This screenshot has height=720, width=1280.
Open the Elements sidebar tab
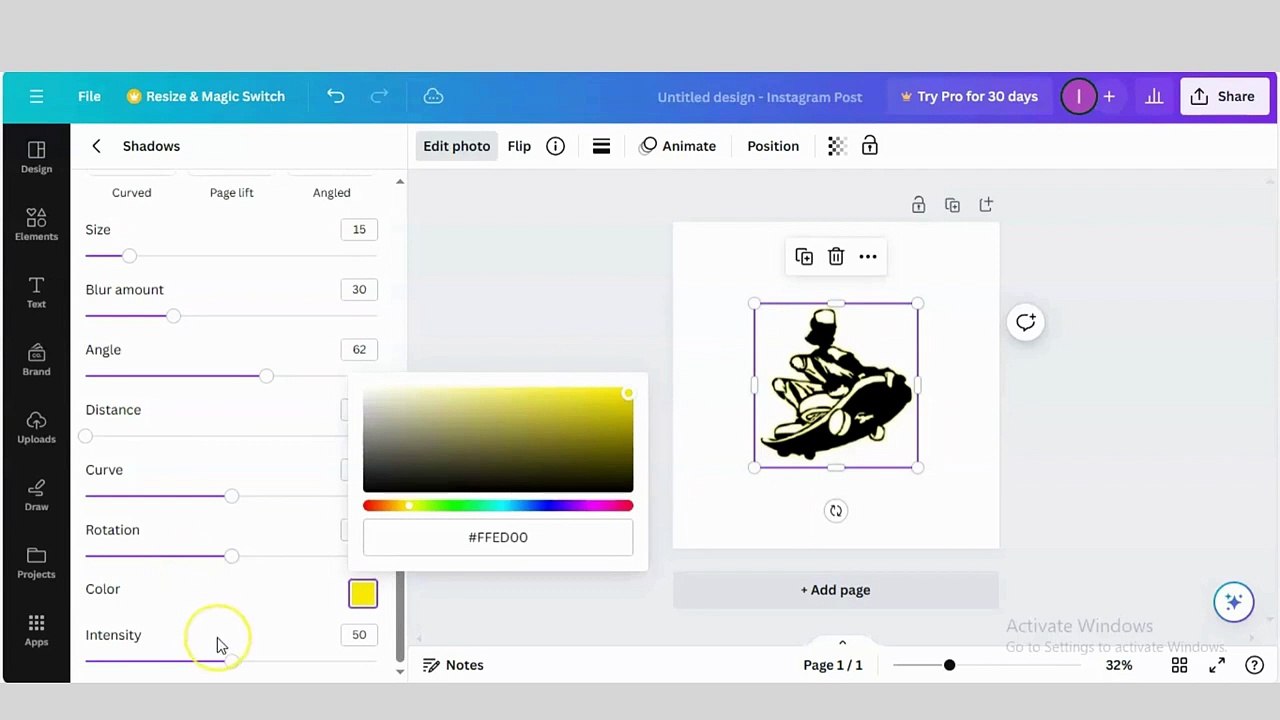[x=36, y=224]
